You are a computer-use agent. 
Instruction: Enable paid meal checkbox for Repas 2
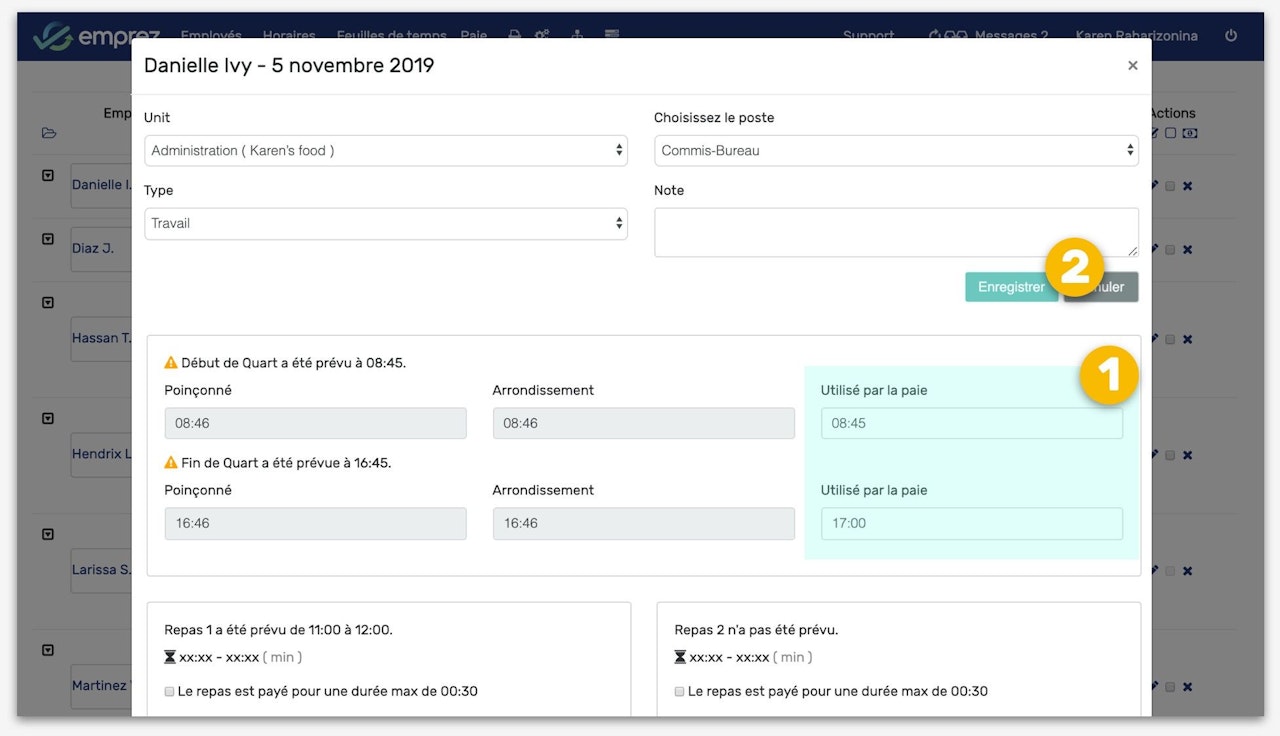click(x=680, y=691)
